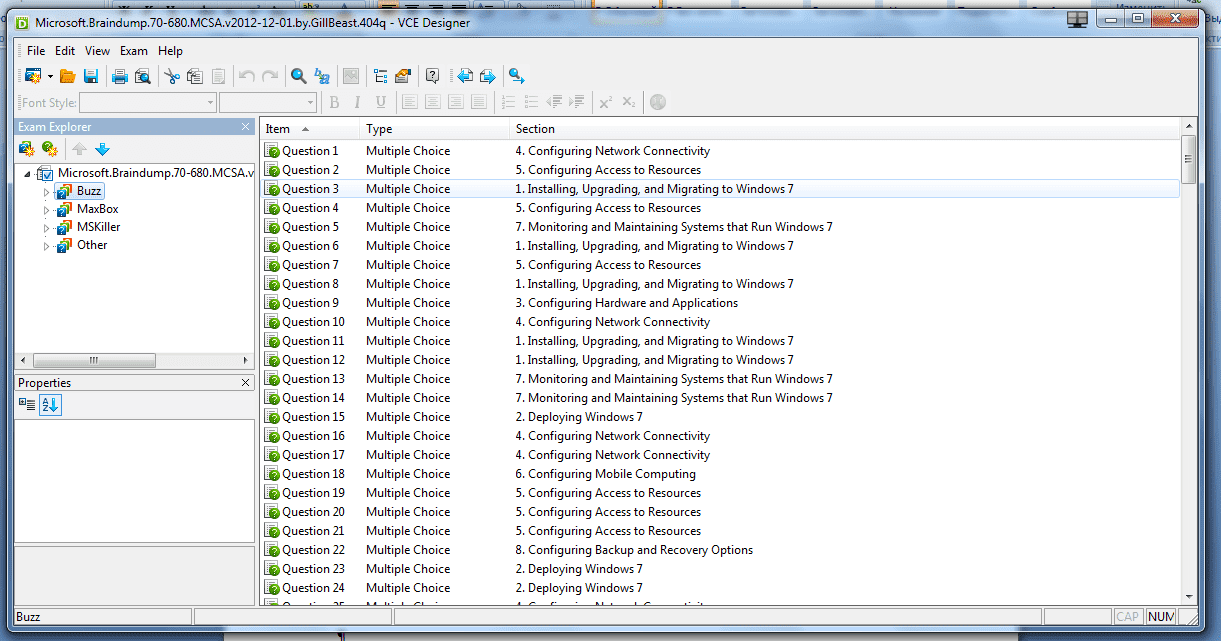Click the New exam toolbar icon
The height and width of the screenshot is (641, 1221).
point(33,76)
